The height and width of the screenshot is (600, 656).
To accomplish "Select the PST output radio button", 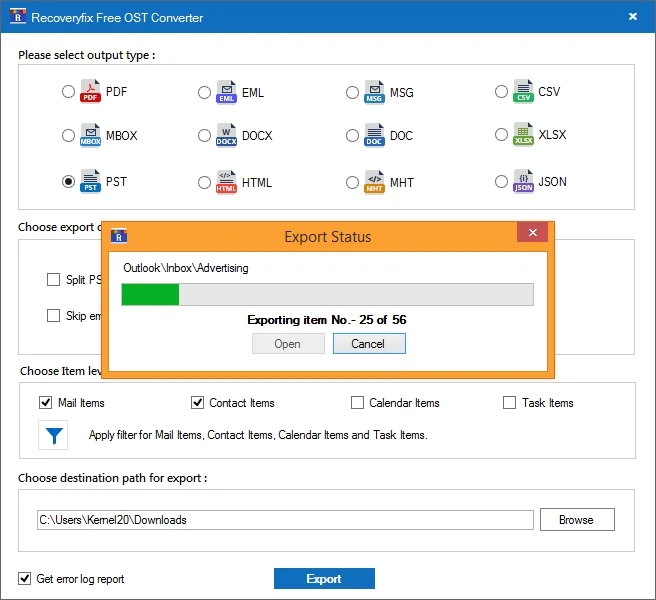I will (x=68, y=181).
